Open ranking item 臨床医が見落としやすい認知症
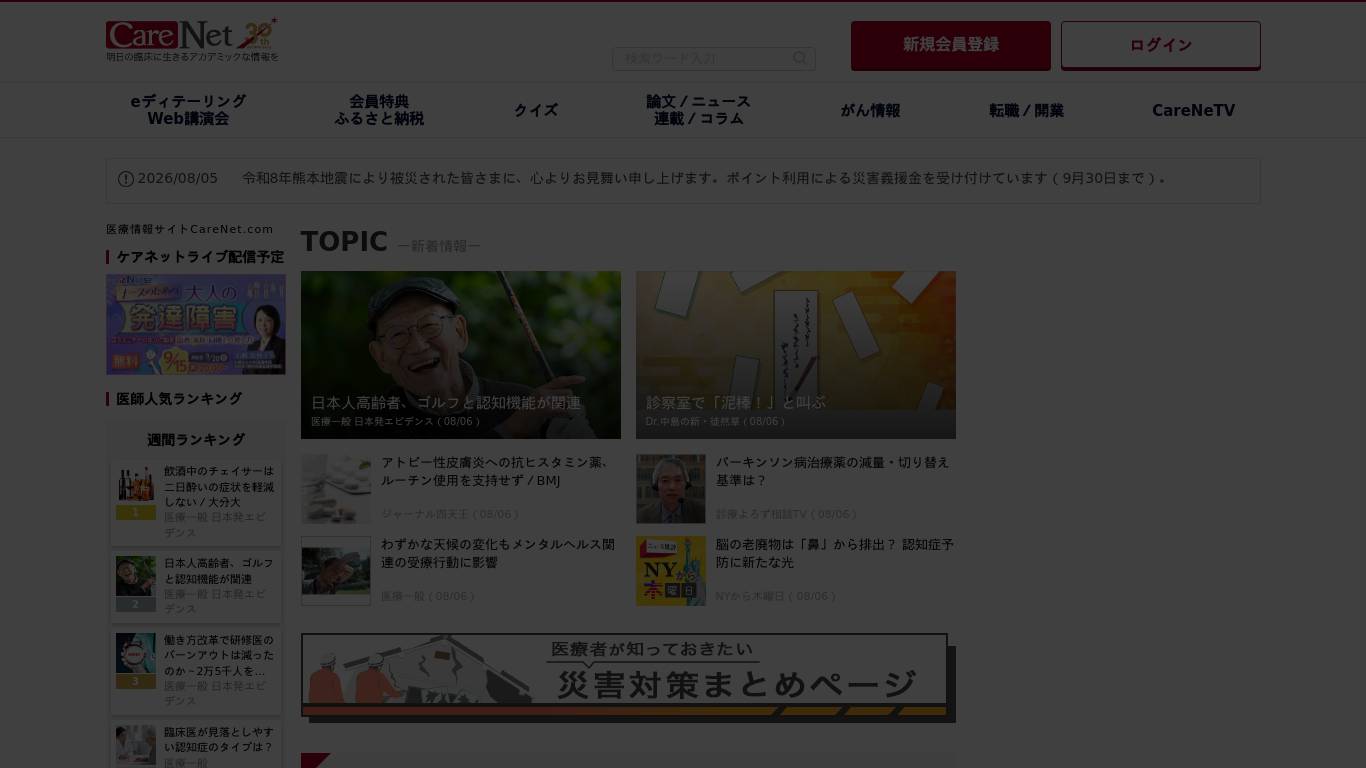1366x768 pixels. pyautogui.click(x=219, y=740)
